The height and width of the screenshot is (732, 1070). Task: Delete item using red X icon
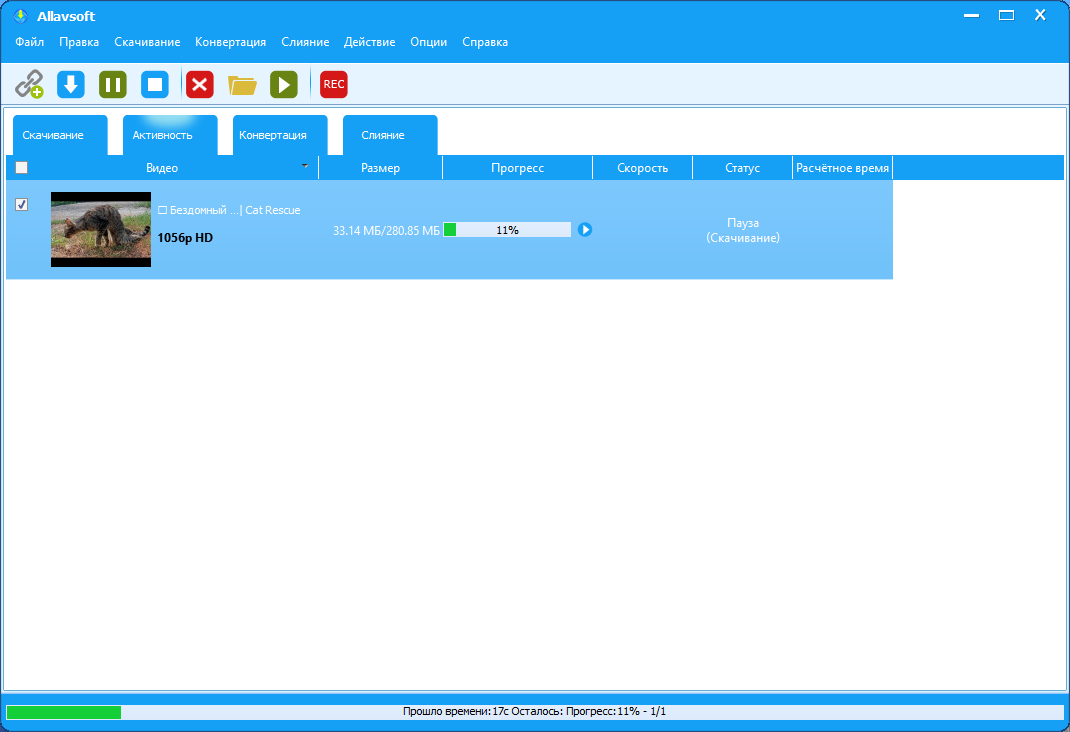(200, 85)
